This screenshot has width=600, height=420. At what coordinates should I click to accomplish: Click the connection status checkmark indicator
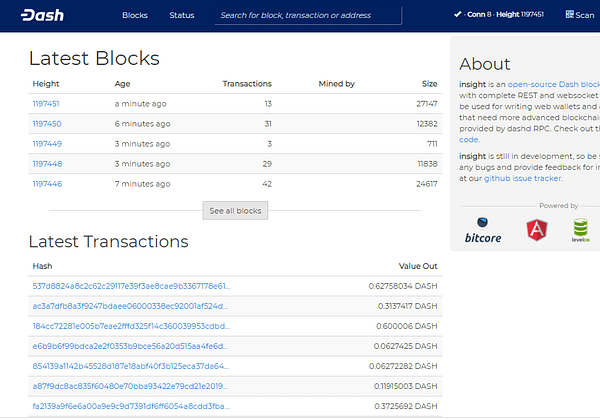(x=485, y=14)
